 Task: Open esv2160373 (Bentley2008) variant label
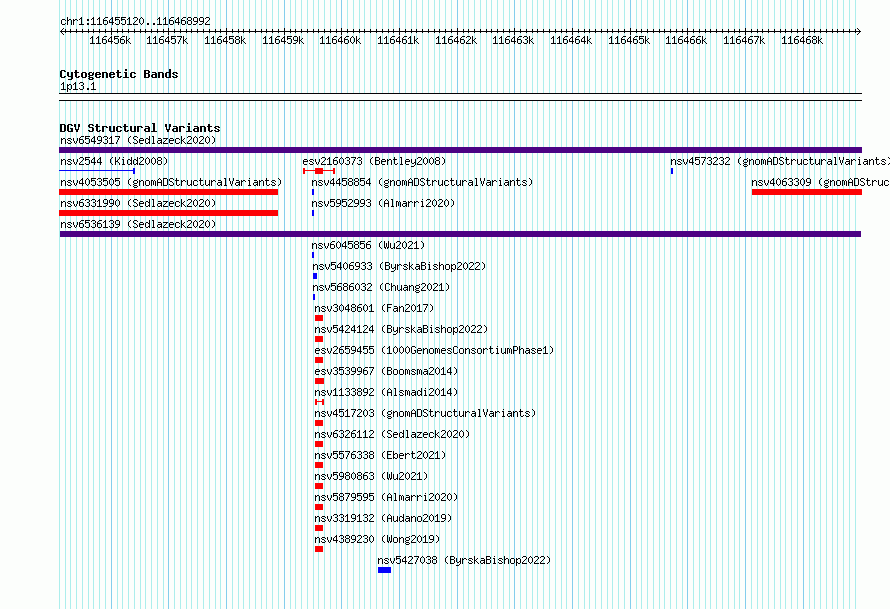(x=374, y=161)
